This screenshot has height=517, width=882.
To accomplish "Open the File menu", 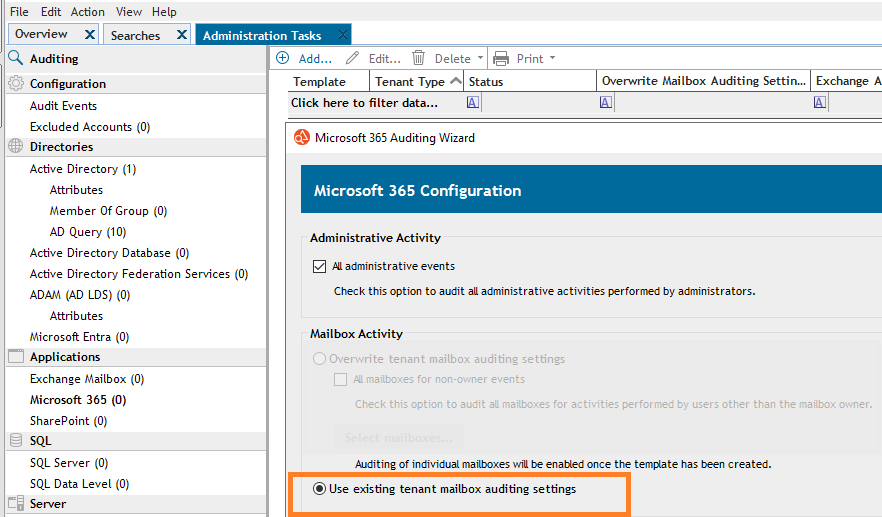I will coord(19,11).
